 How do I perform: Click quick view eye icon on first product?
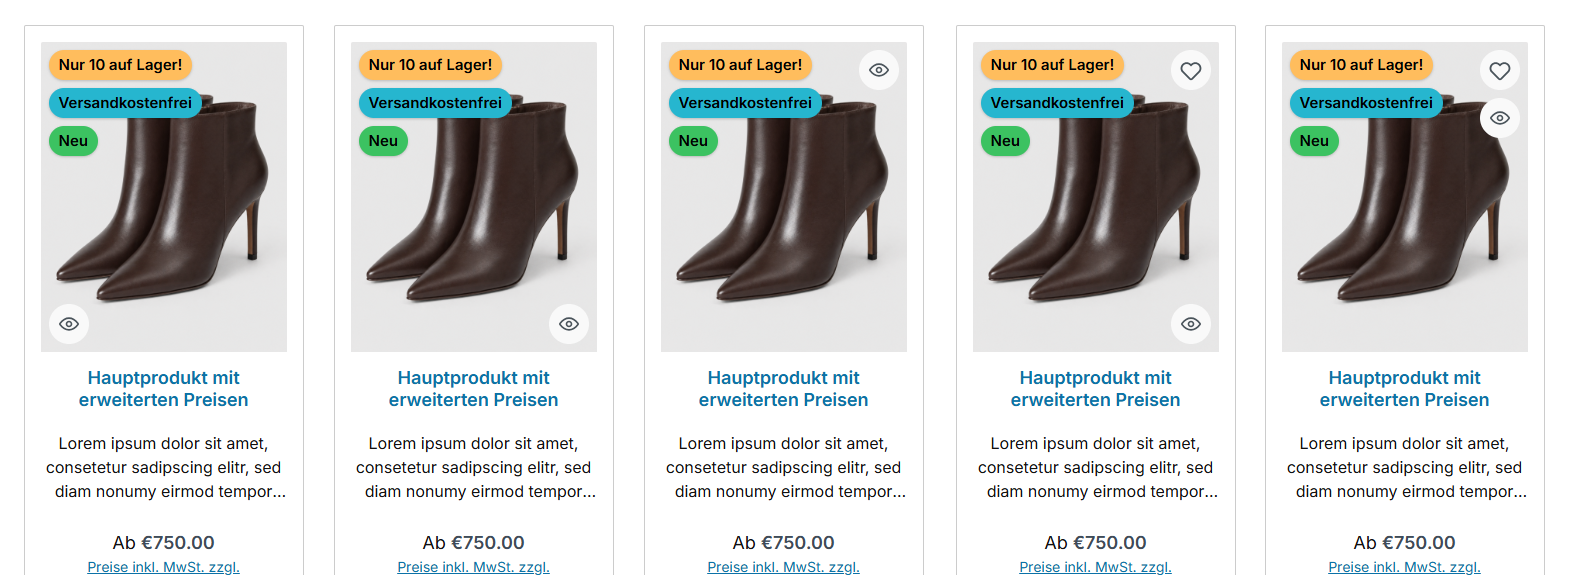coord(69,324)
